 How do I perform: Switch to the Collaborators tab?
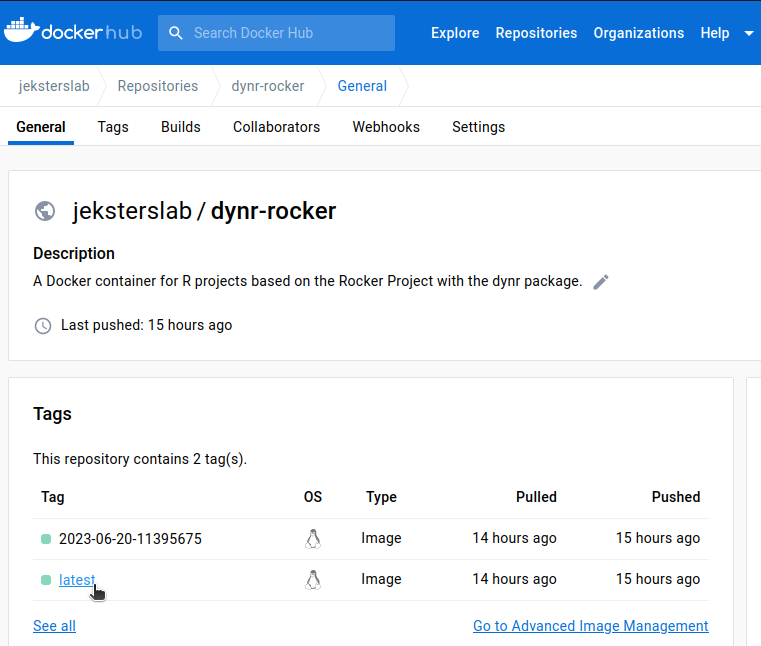pos(276,127)
